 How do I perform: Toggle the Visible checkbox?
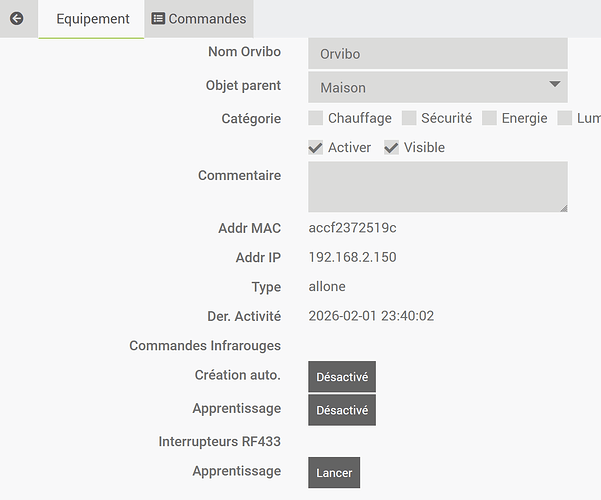pyautogui.click(x=392, y=148)
